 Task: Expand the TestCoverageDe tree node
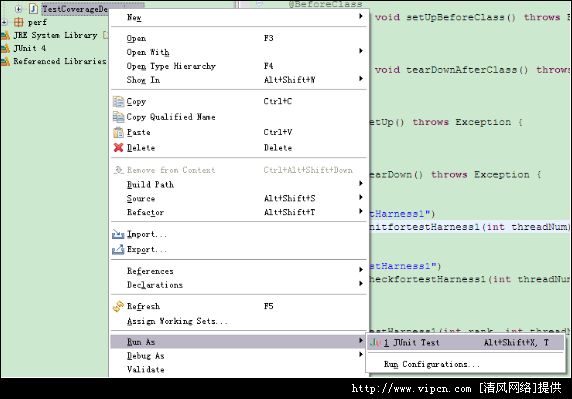18,9
